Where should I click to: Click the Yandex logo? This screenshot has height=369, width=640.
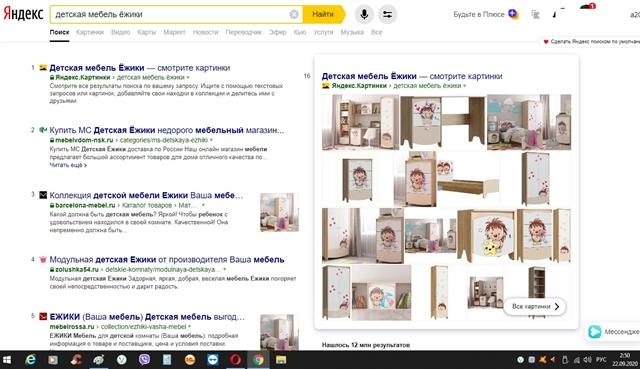(x=23, y=14)
